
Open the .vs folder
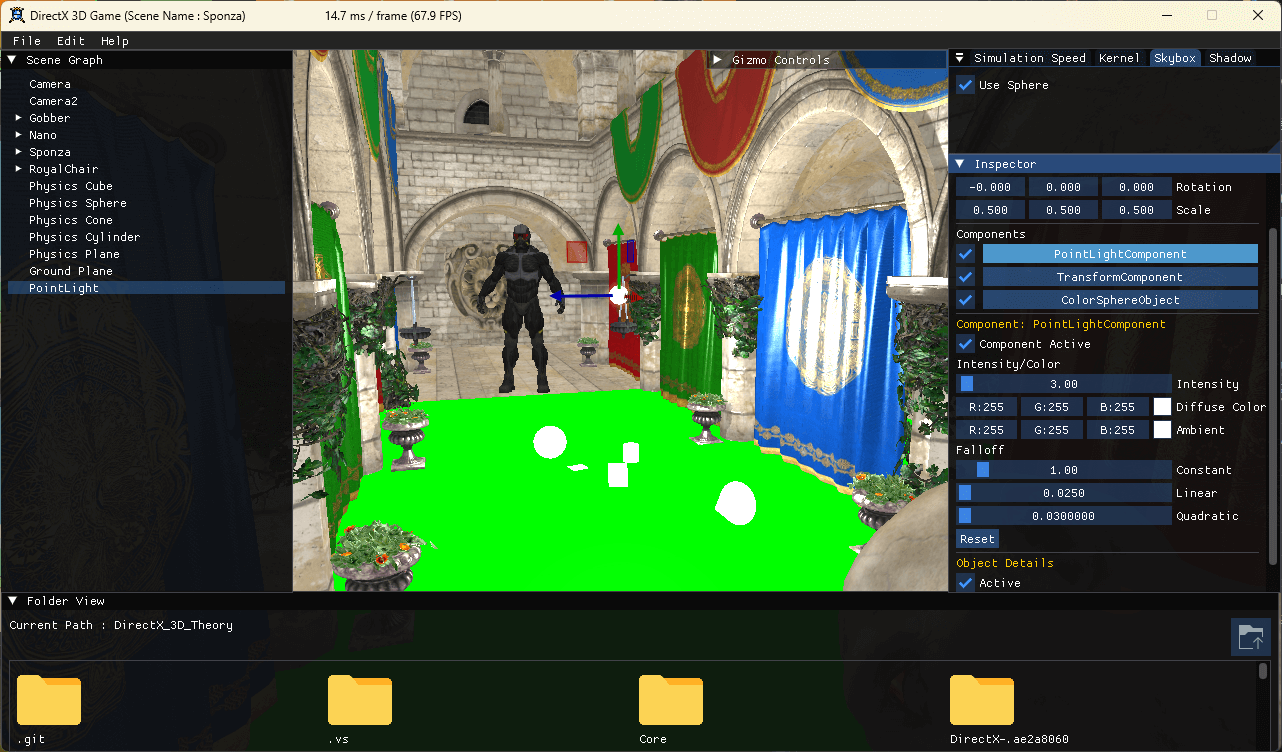click(x=359, y=700)
